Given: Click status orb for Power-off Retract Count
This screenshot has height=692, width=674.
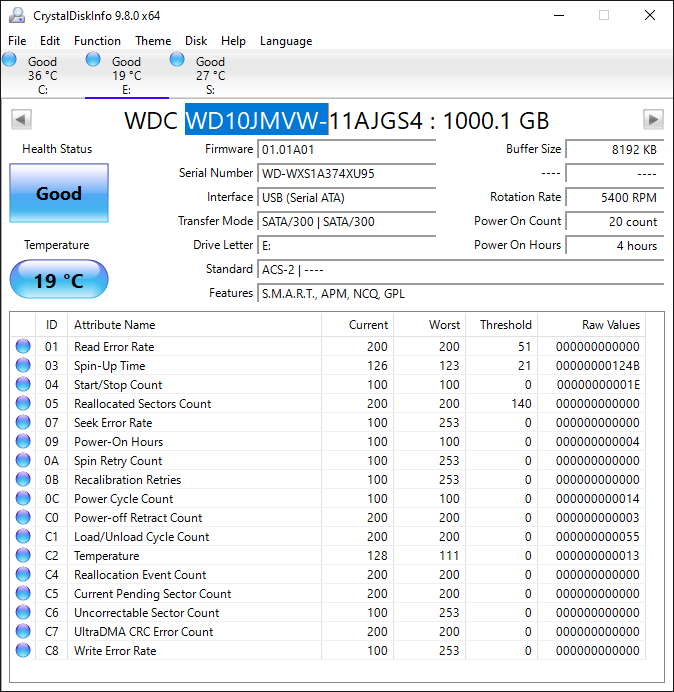Looking at the screenshot, I should coord(23,517).
